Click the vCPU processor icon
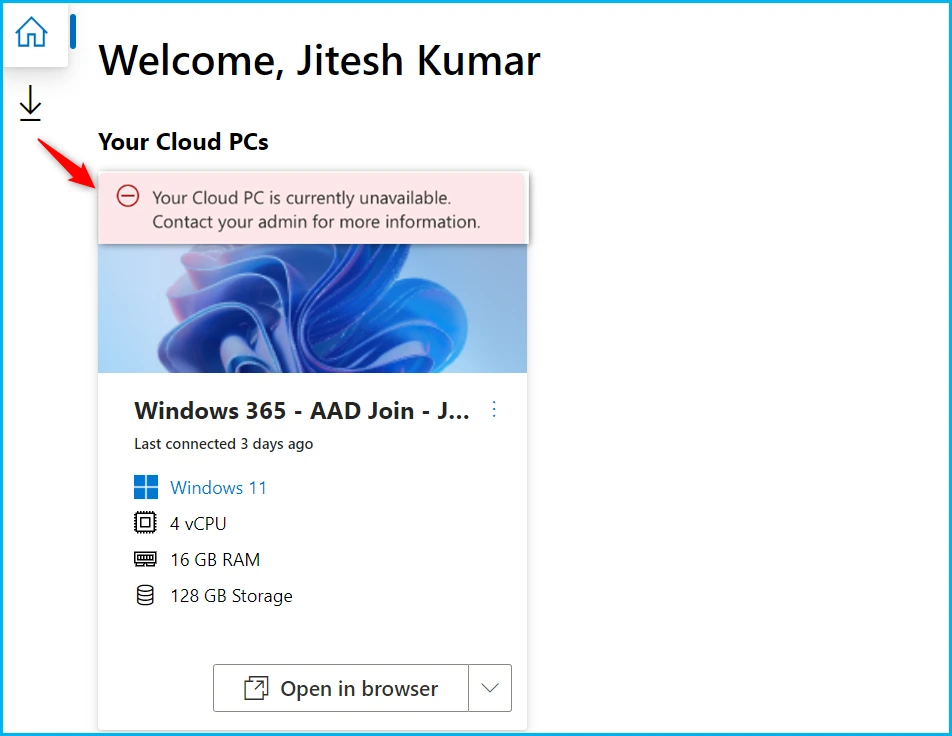952x736 pixels. click(145, 523)
